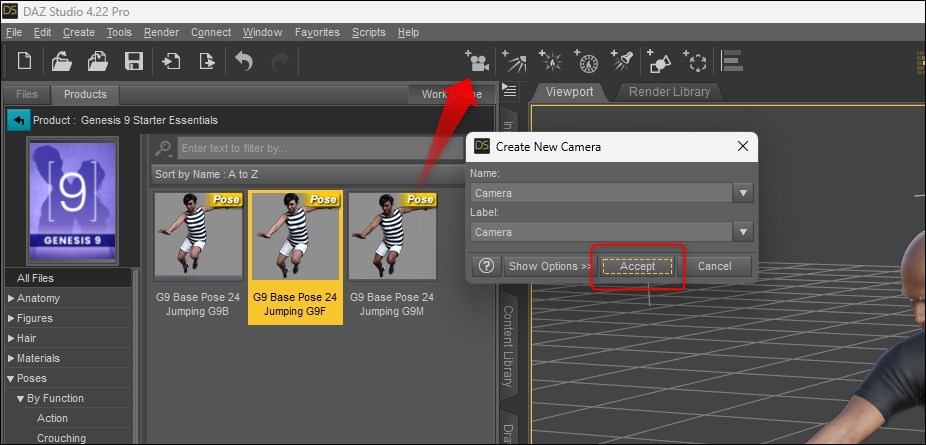
Task: Open the Scripts menu
Action: pos(369,32)
